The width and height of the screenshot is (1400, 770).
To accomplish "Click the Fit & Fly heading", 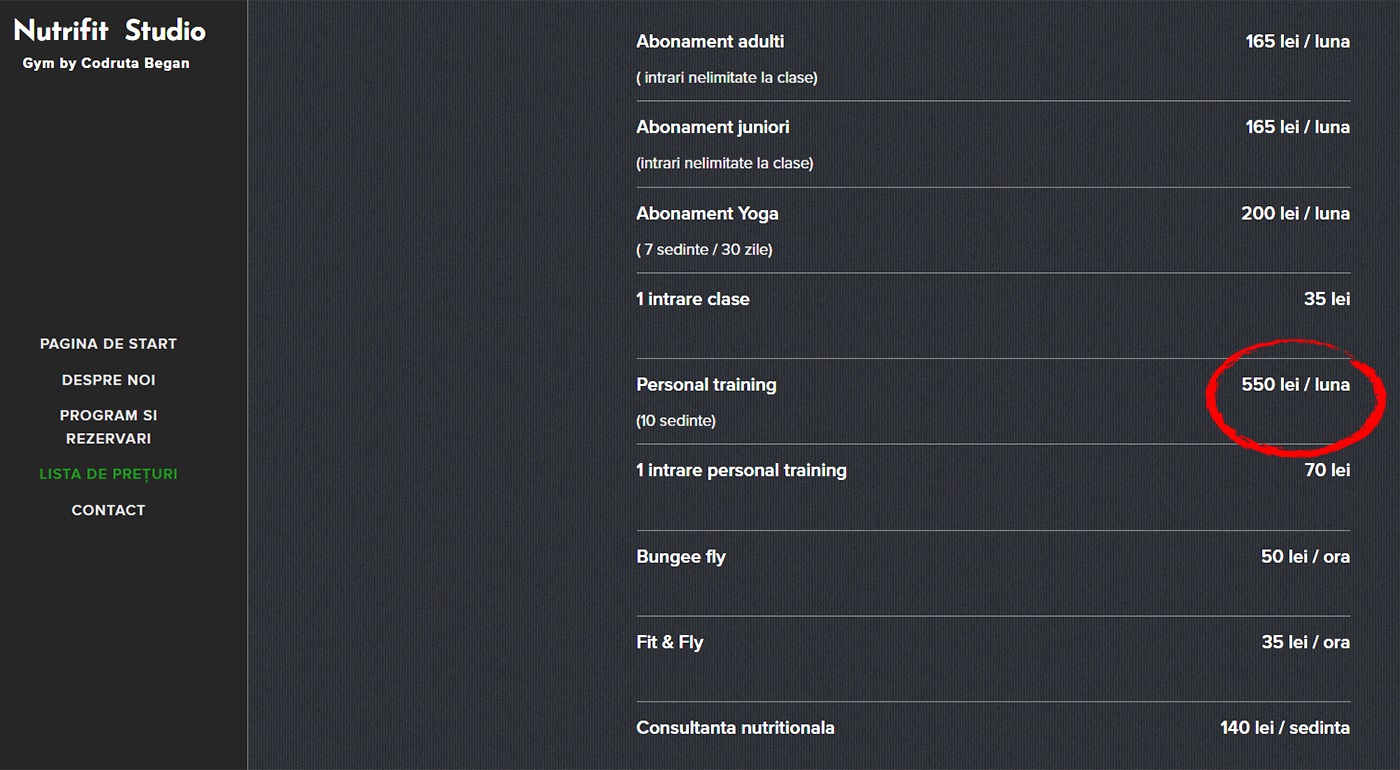I will 669,642.
